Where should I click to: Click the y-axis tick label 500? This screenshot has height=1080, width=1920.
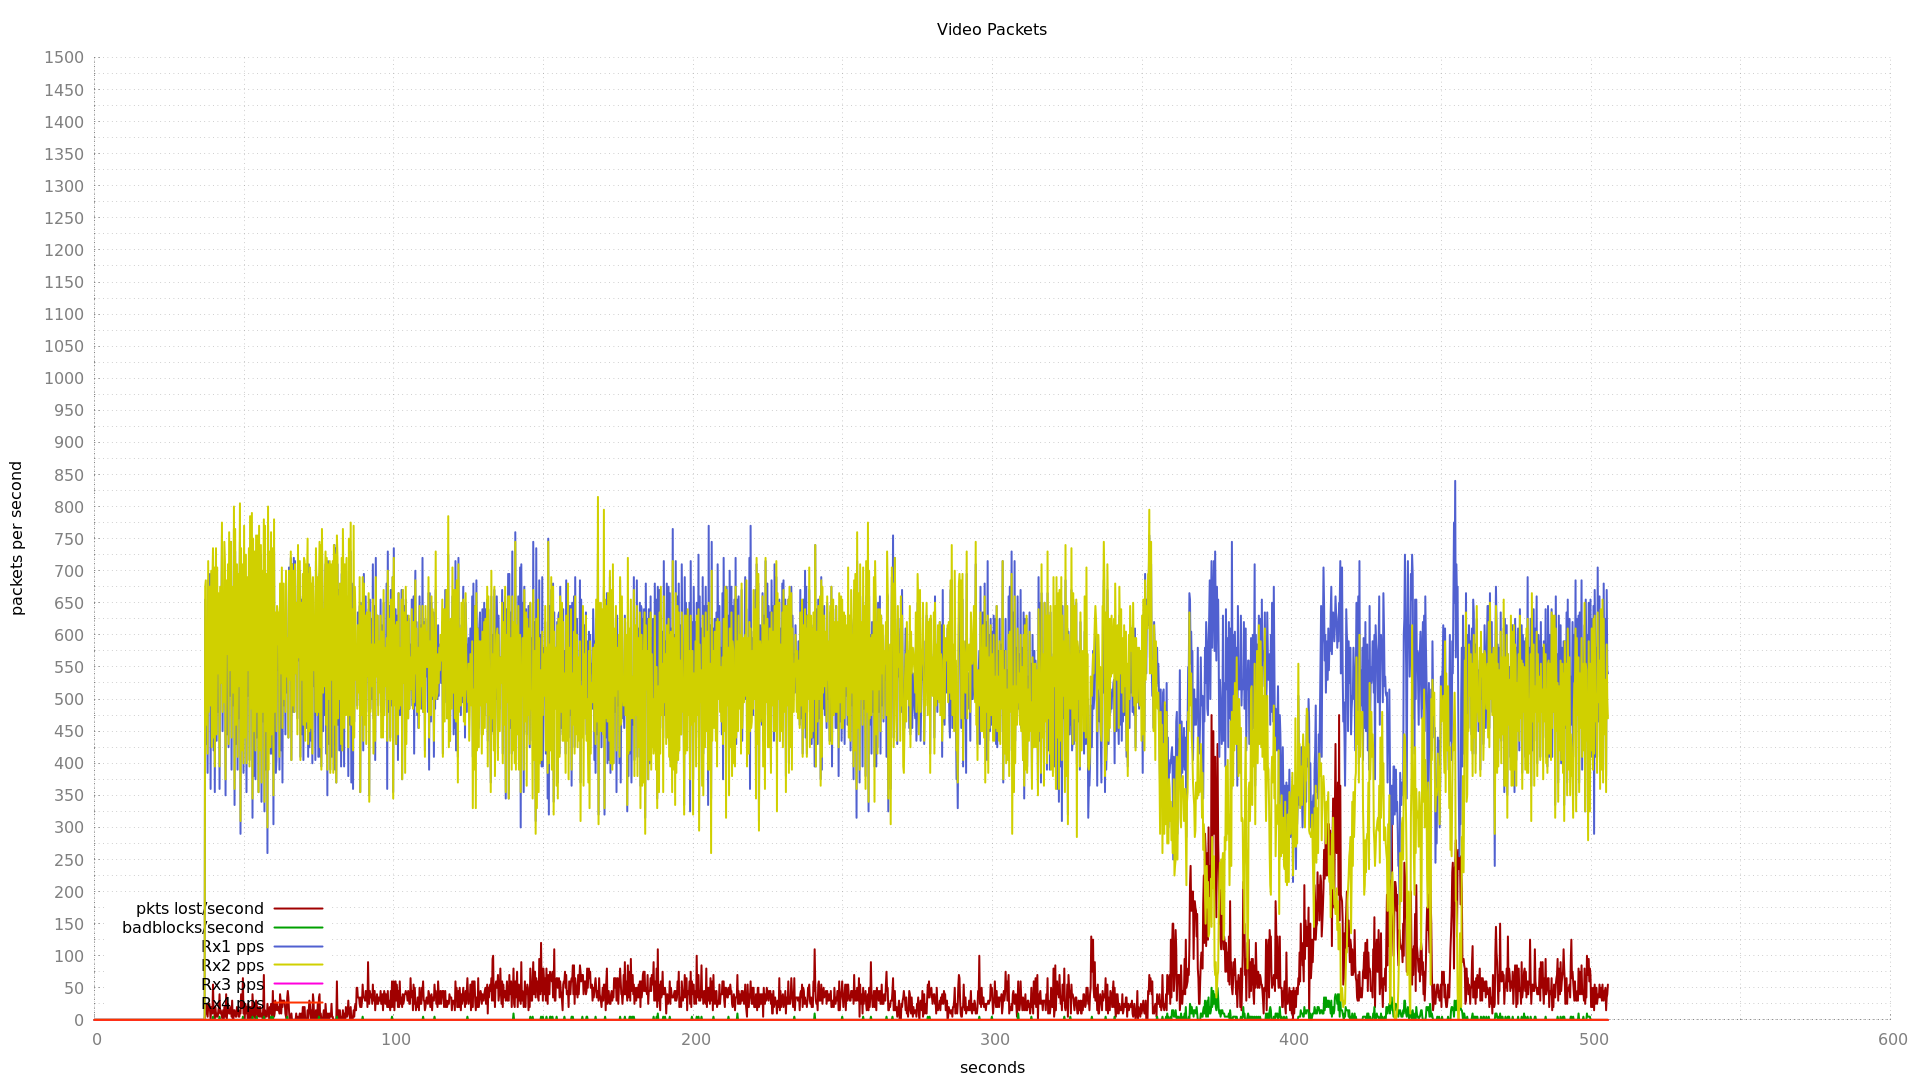coord(69,700)
